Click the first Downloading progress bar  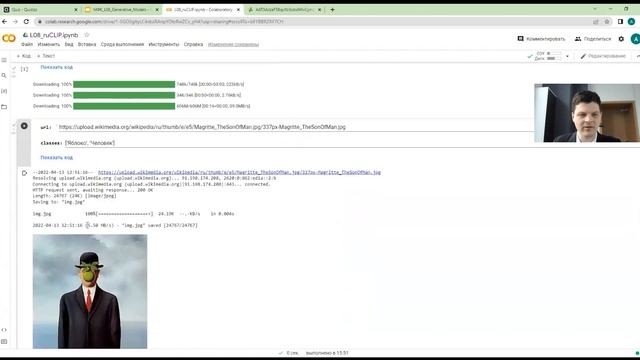pos(124,84)
